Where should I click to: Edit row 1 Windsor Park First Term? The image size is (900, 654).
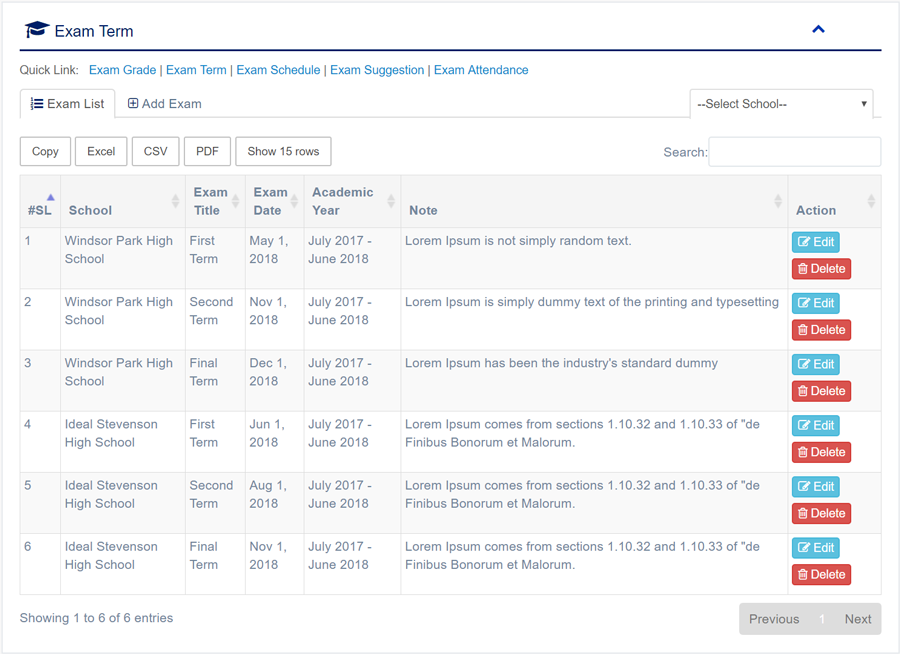pyautogui.click(x=816, y=242)
